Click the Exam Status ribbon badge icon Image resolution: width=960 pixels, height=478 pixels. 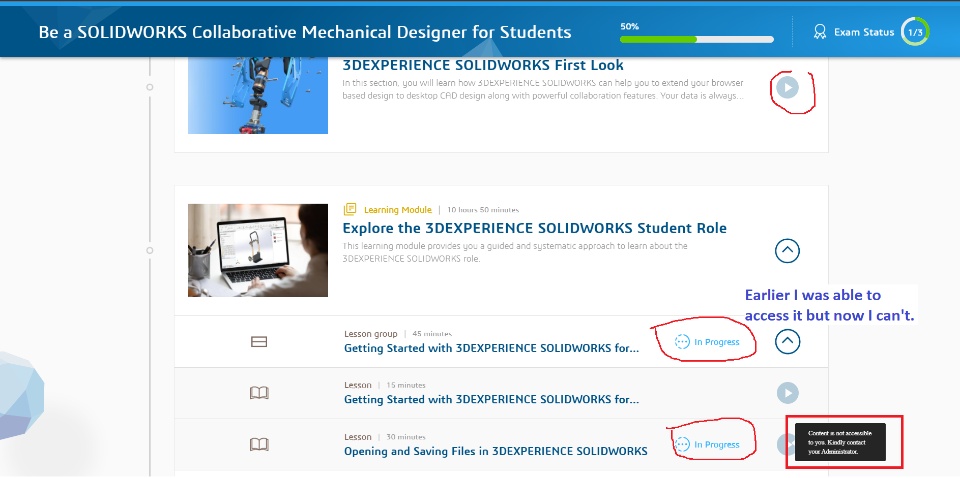[823, 32]
